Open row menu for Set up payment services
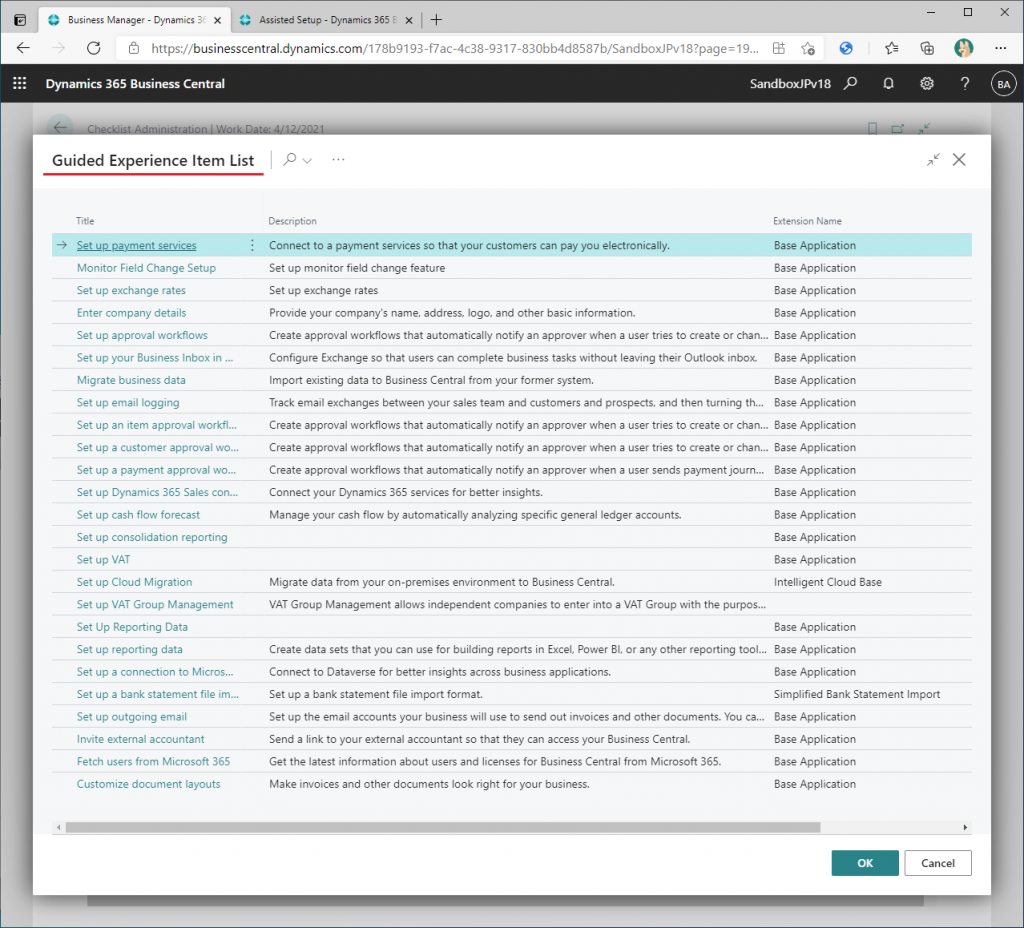 click(252, 246)
